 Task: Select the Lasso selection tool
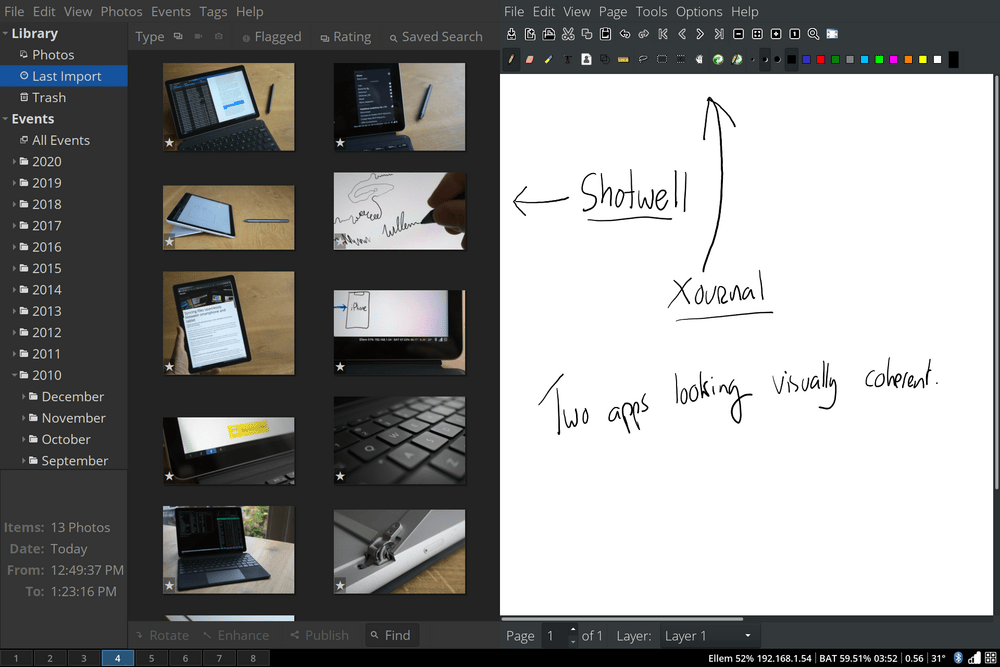pos(641,59)
